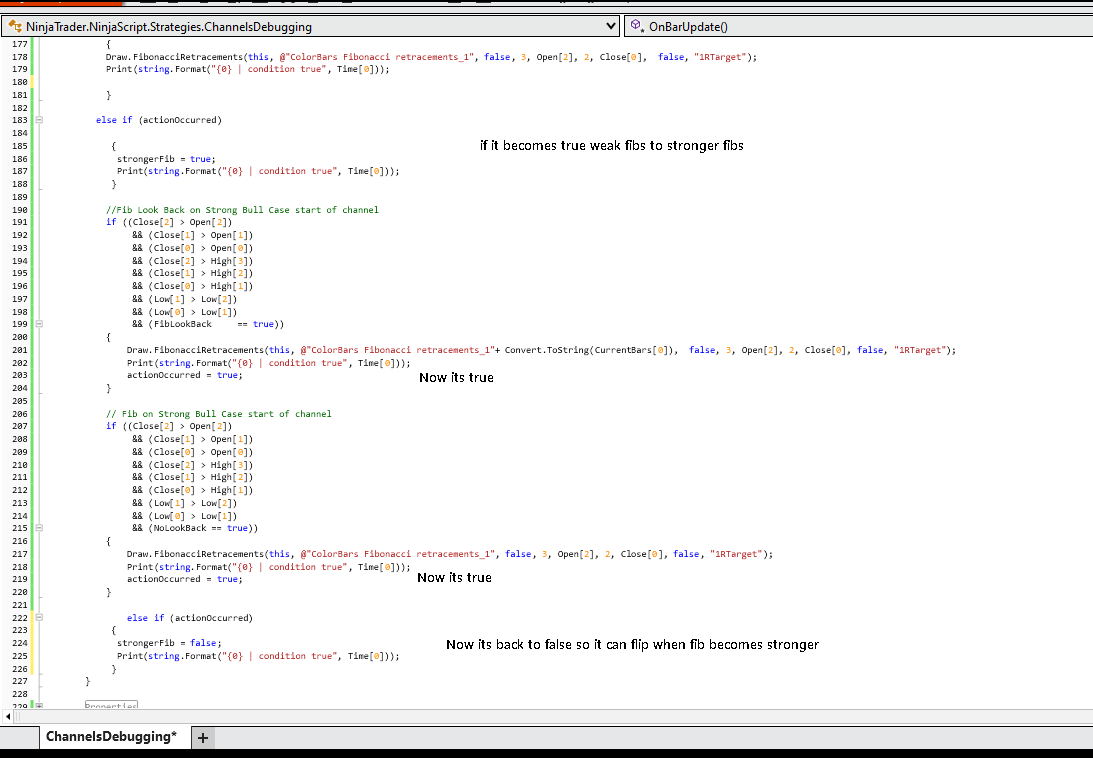Click the '//Fib Look Back on Strong Bull Case' comment

click(242, 210)
